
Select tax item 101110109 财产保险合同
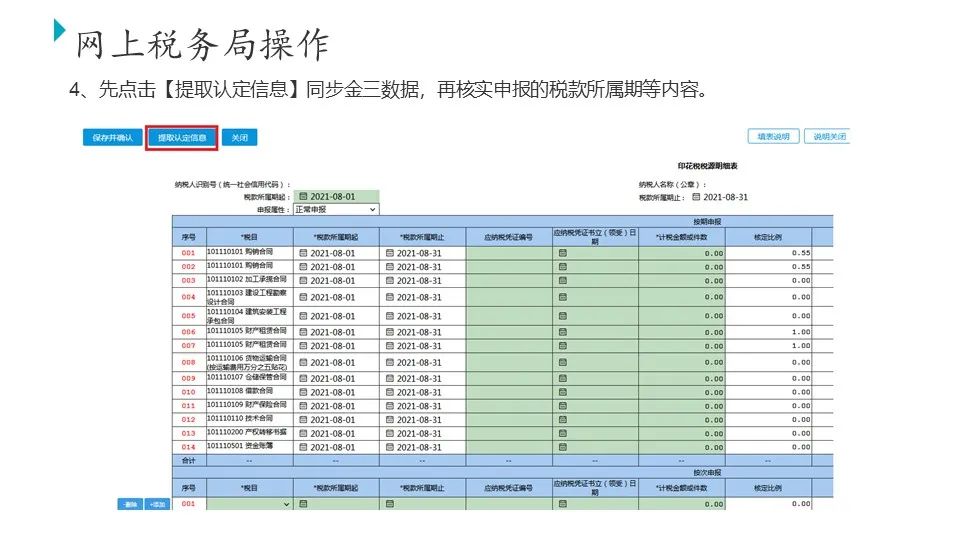pos(247,405)
